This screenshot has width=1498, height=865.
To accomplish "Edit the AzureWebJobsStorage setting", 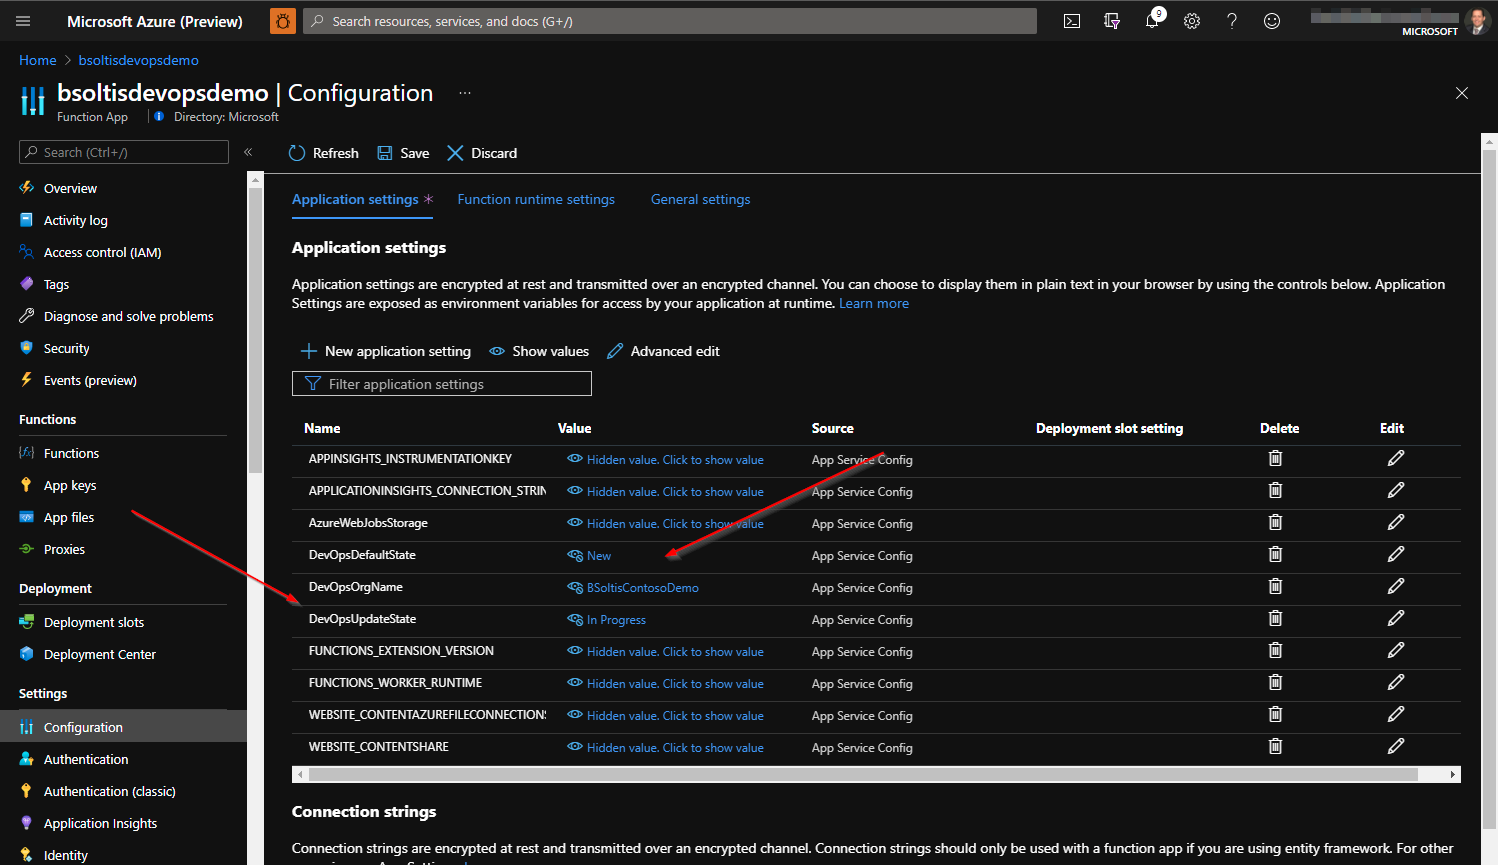I will (x=1395, y=522).
